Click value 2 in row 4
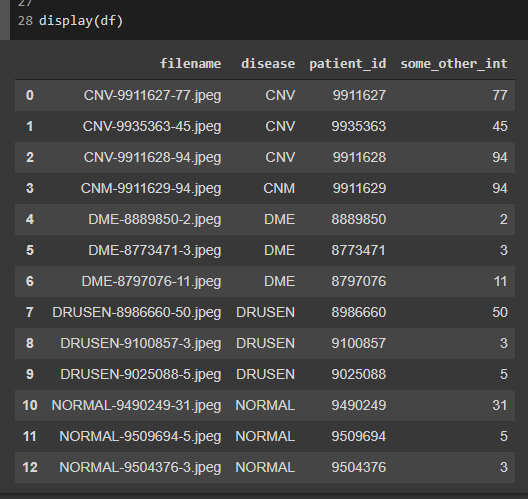This screenshot has height=499, width=528. 504,219
